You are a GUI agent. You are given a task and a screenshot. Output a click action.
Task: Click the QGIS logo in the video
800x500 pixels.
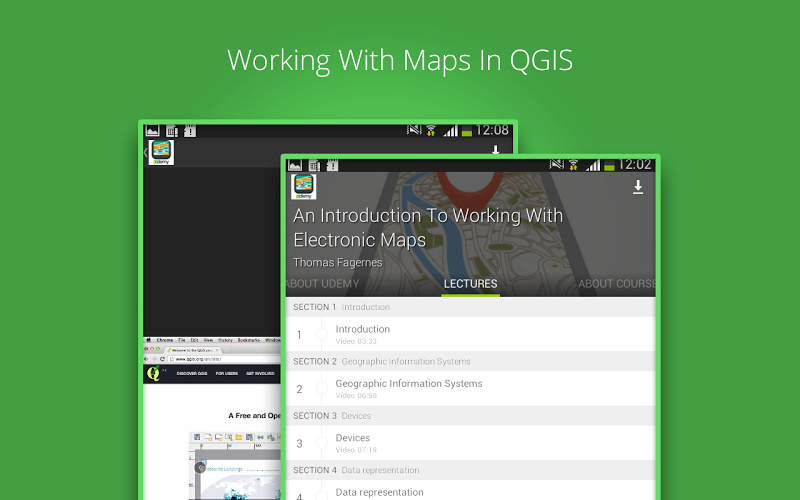point(154,373)
